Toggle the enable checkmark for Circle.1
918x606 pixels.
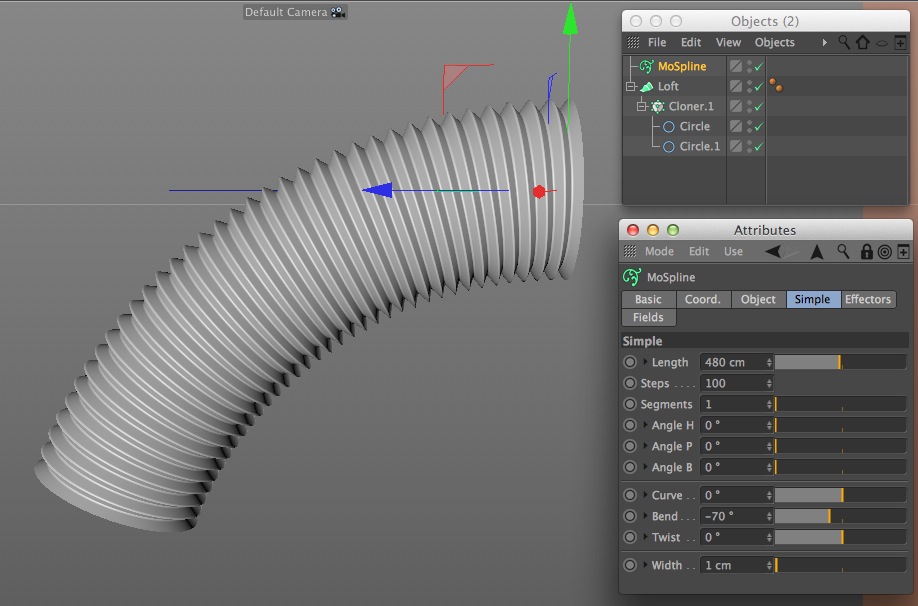759,146
